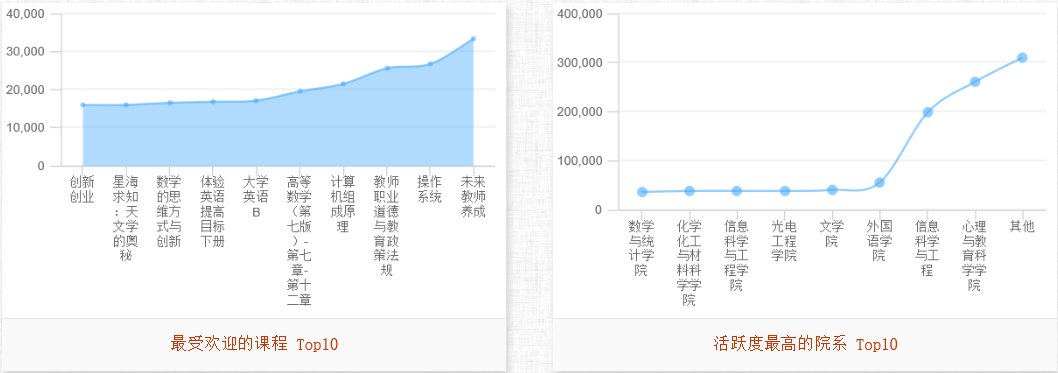1058x373 pixels.
Task: Select the 光电工程学院 data point
Action: pos(785,191)
